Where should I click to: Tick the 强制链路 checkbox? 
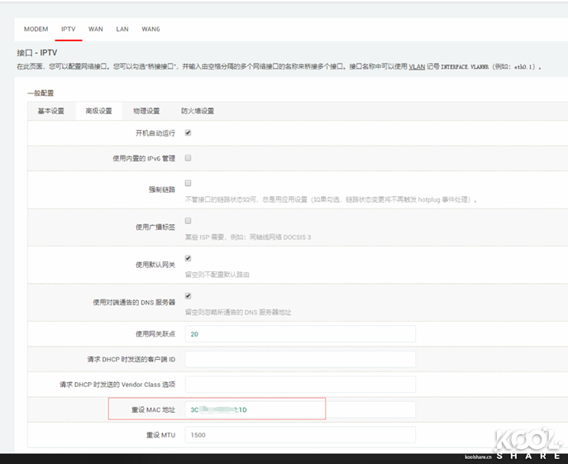(x=188, y=183)
